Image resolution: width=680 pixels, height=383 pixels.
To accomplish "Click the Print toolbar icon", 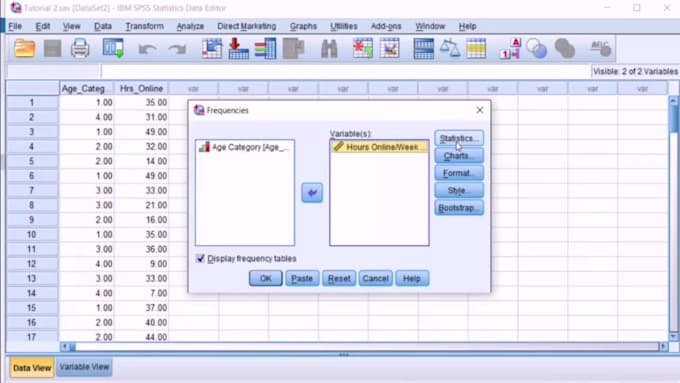I will tap(80, 49).
